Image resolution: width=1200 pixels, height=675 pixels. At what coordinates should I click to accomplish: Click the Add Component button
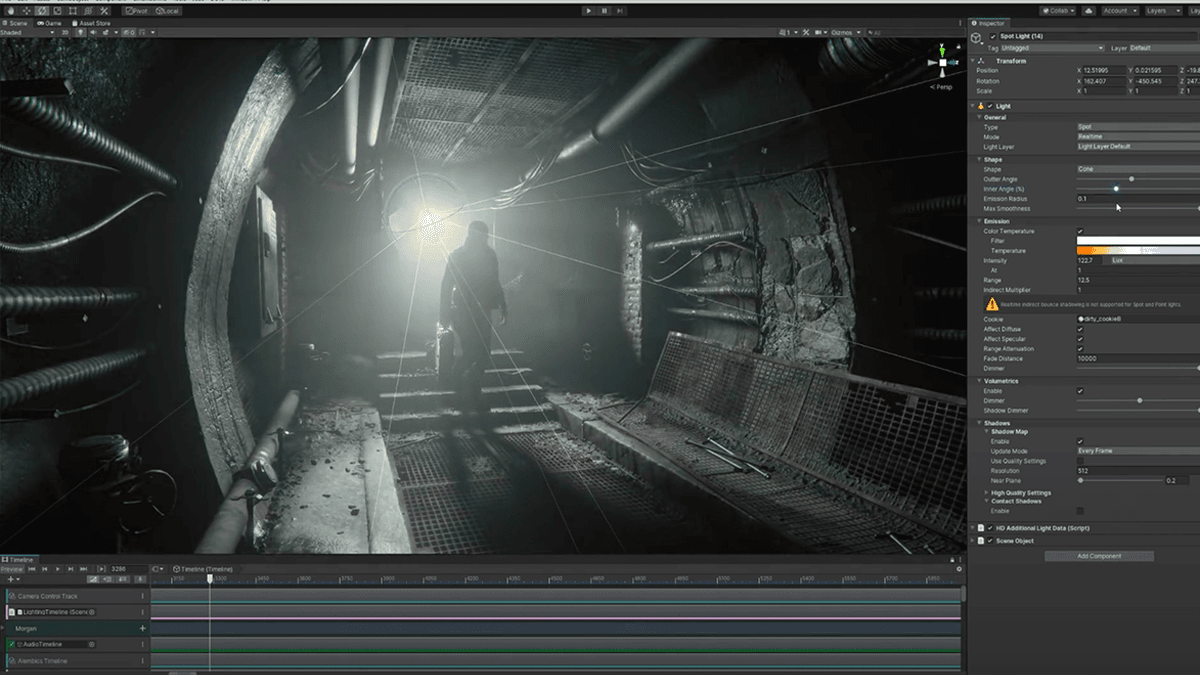click(1100, 555)
